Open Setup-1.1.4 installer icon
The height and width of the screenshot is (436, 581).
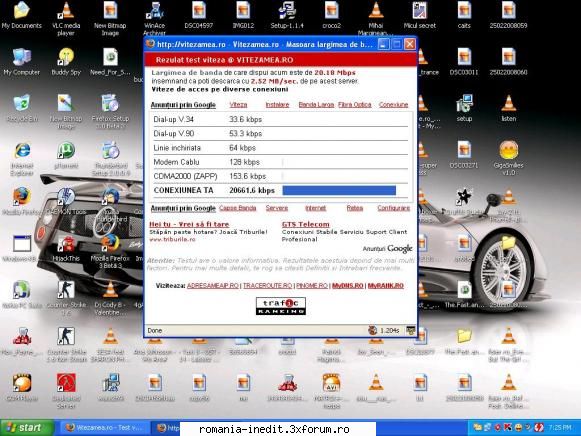coord(287,16)
